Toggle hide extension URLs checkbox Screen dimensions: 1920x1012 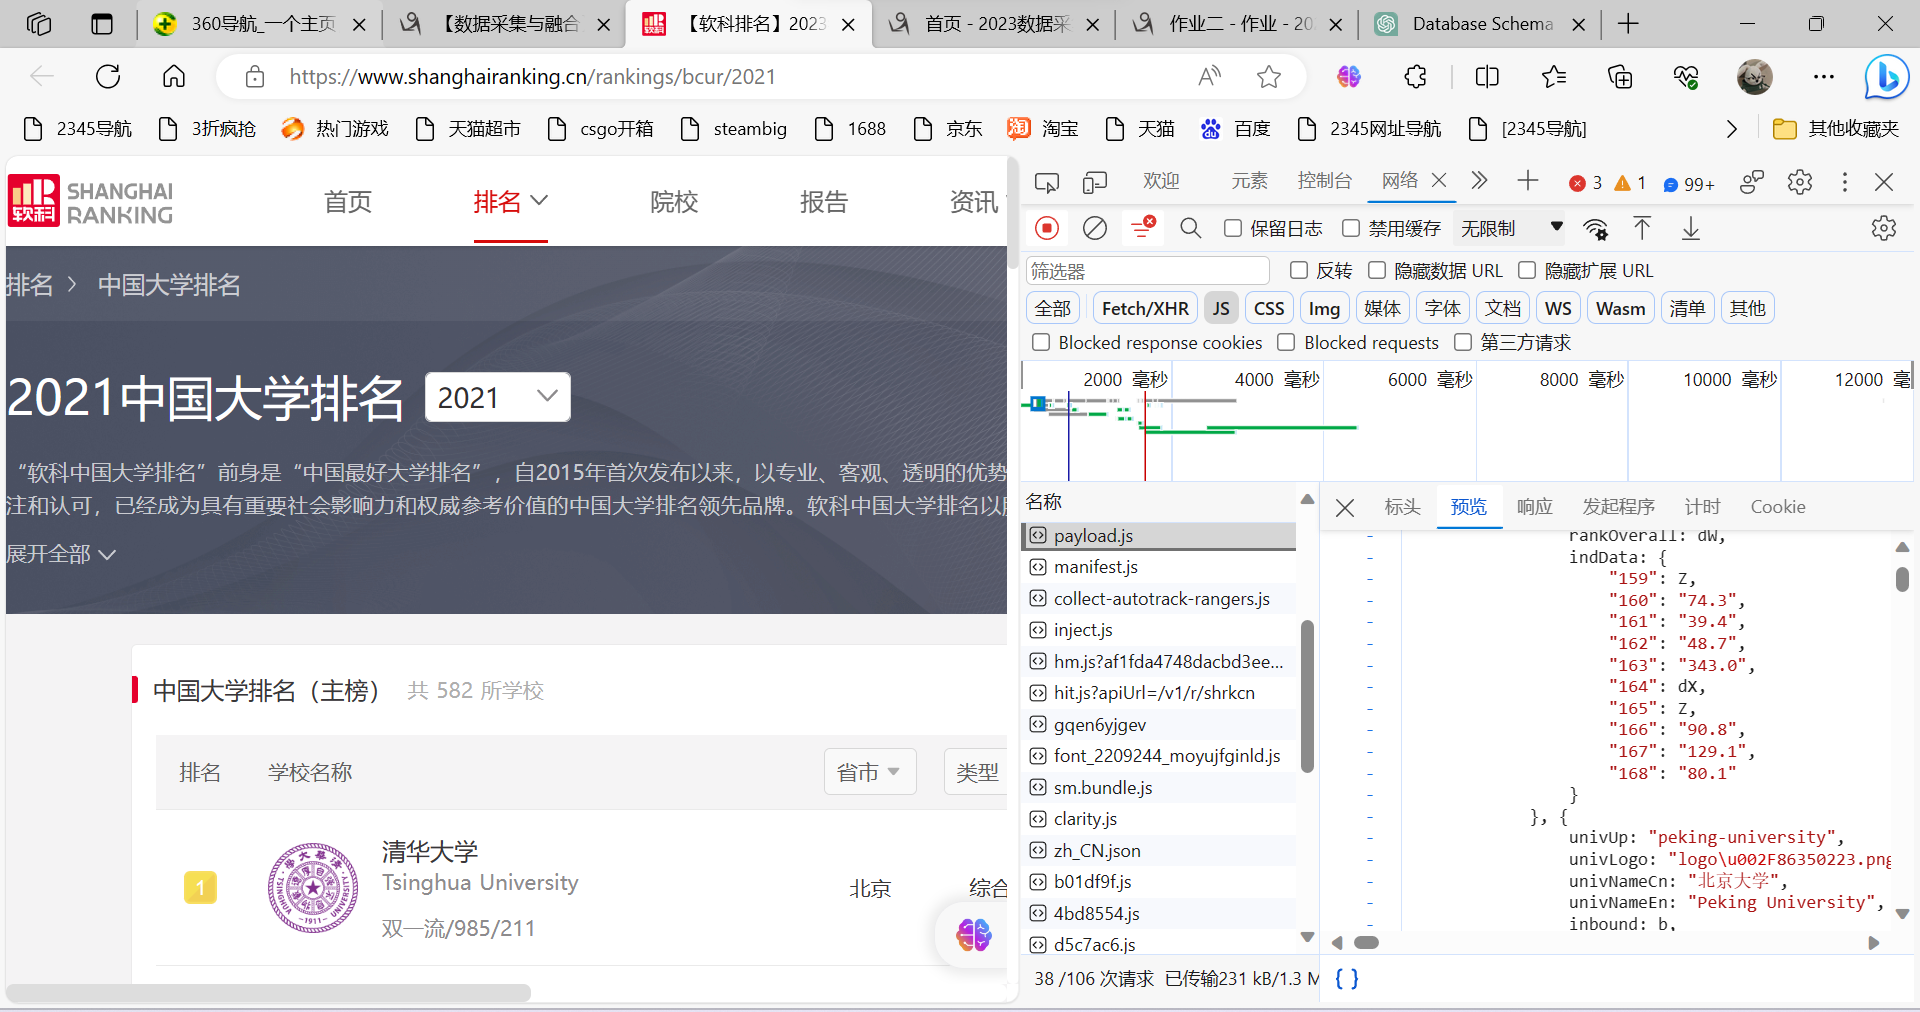(x=1527, y=270)
